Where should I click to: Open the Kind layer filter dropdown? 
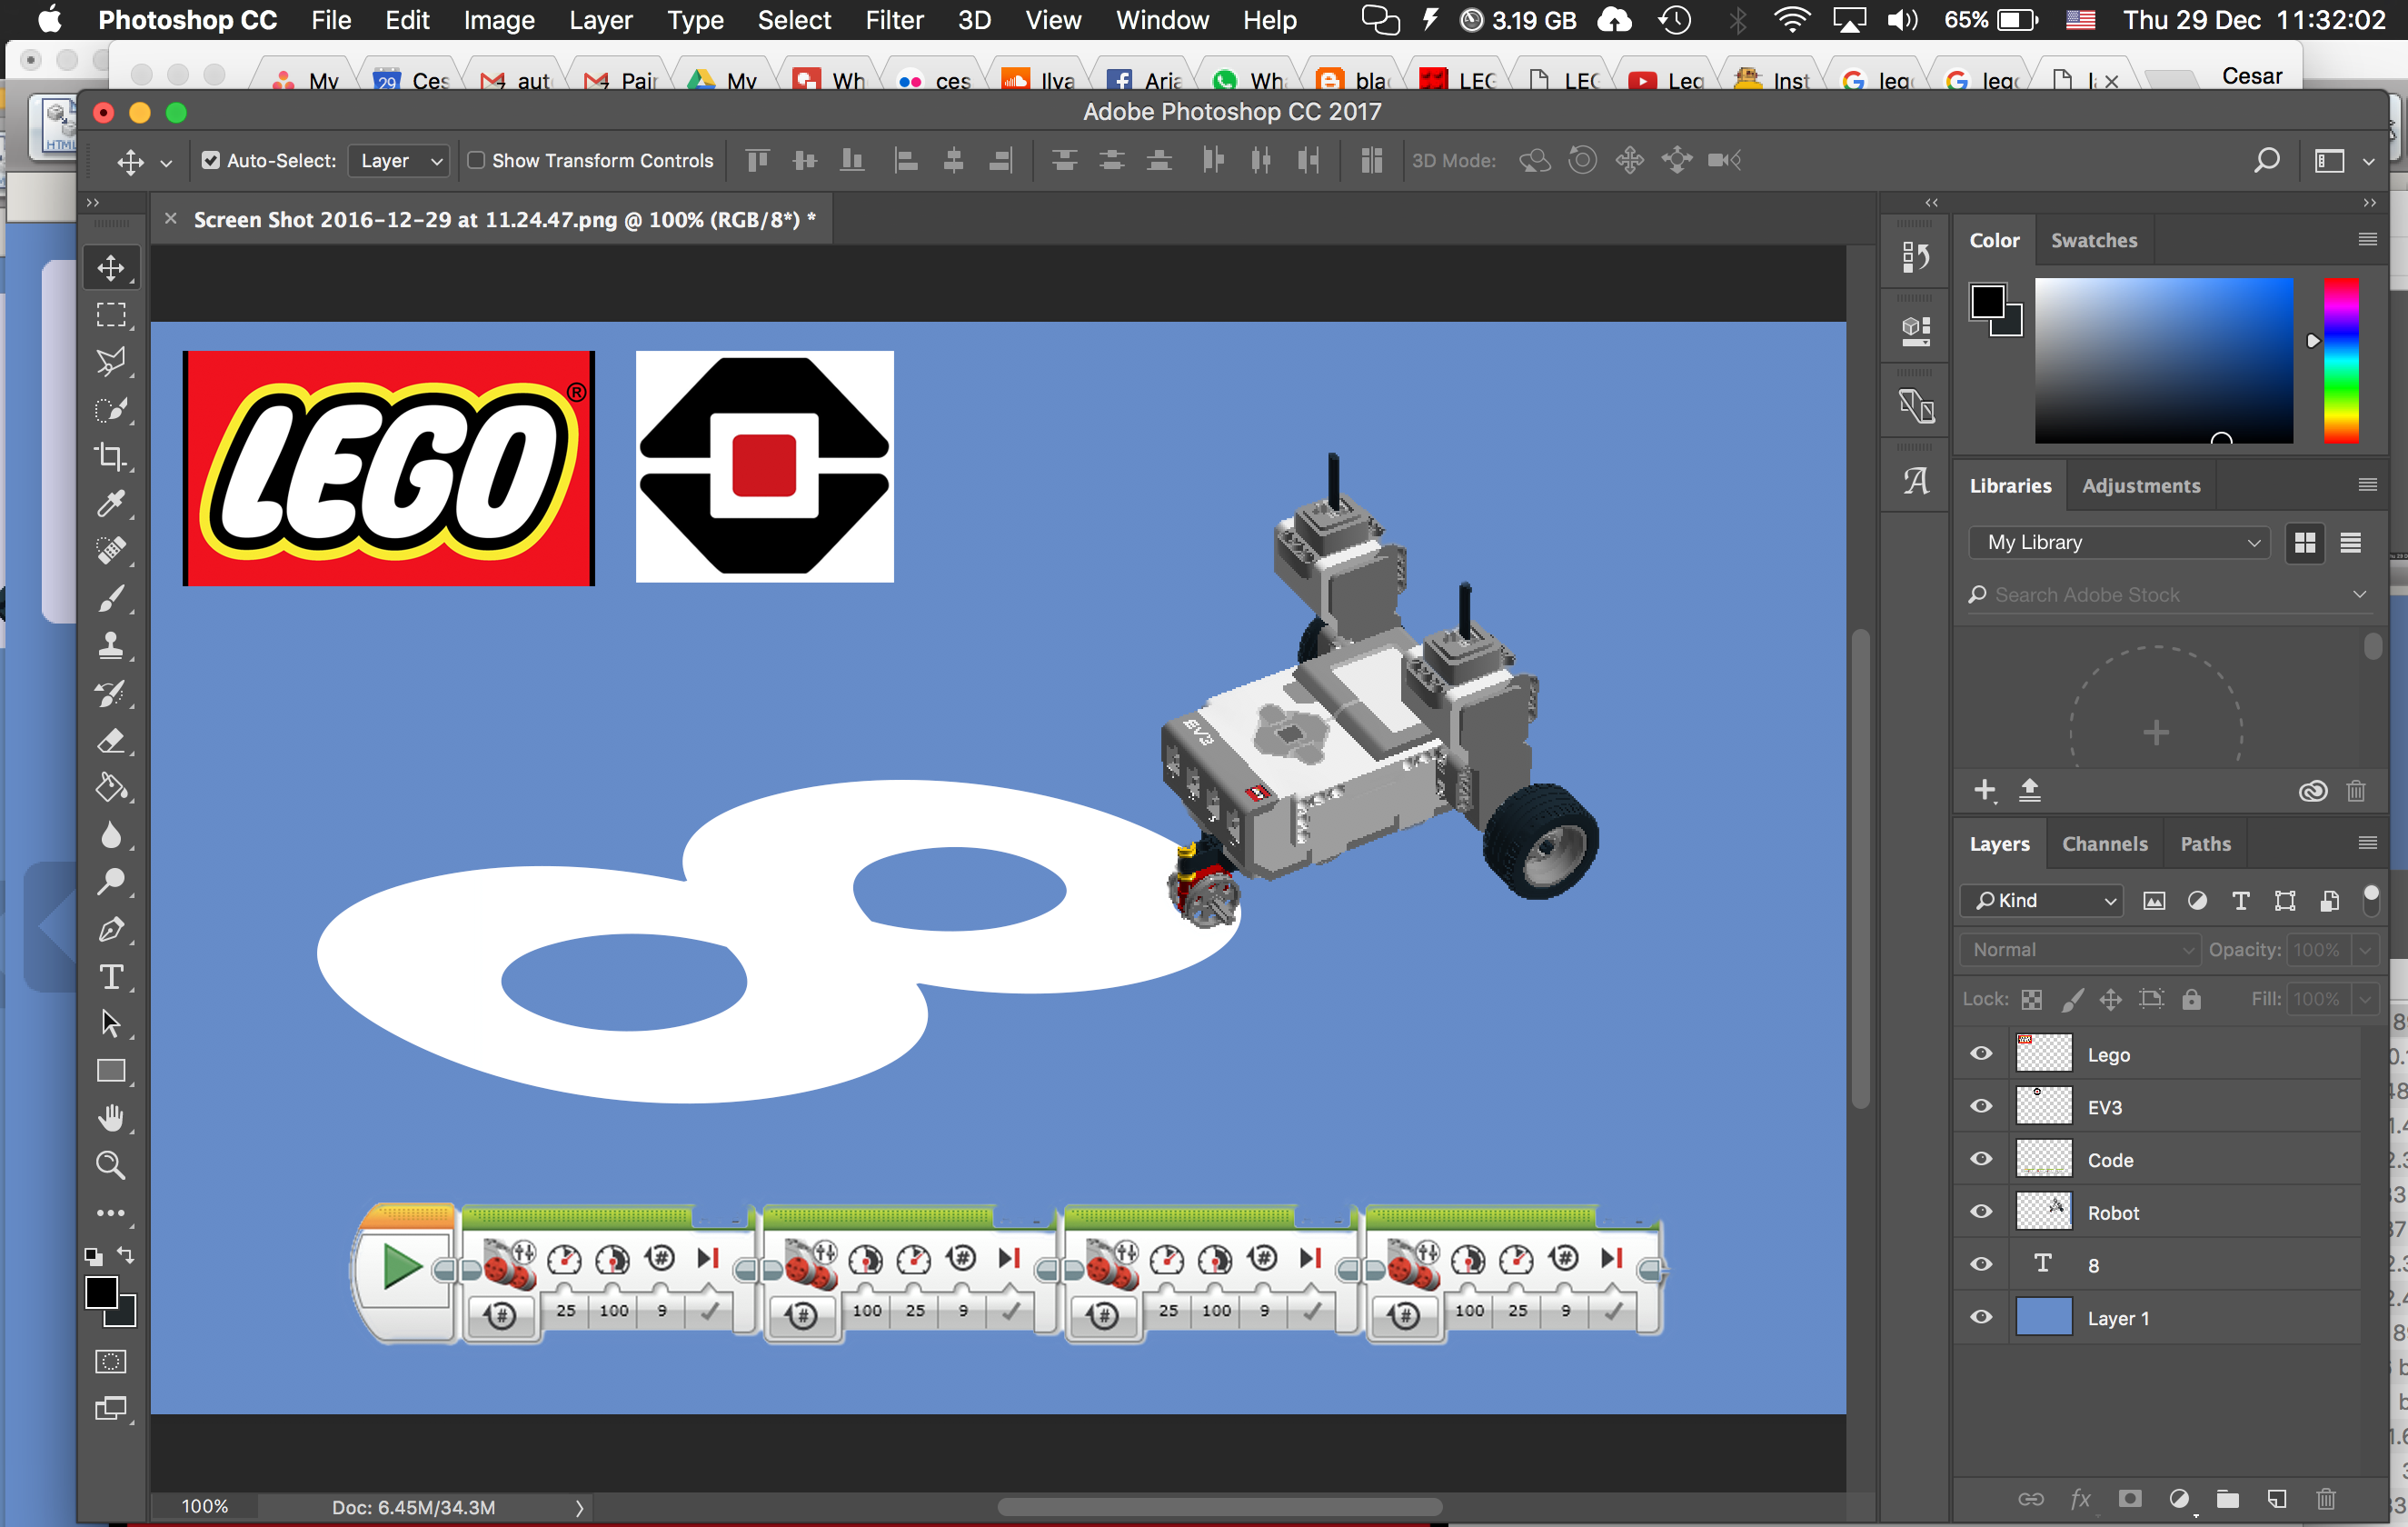pos(2042,900)
